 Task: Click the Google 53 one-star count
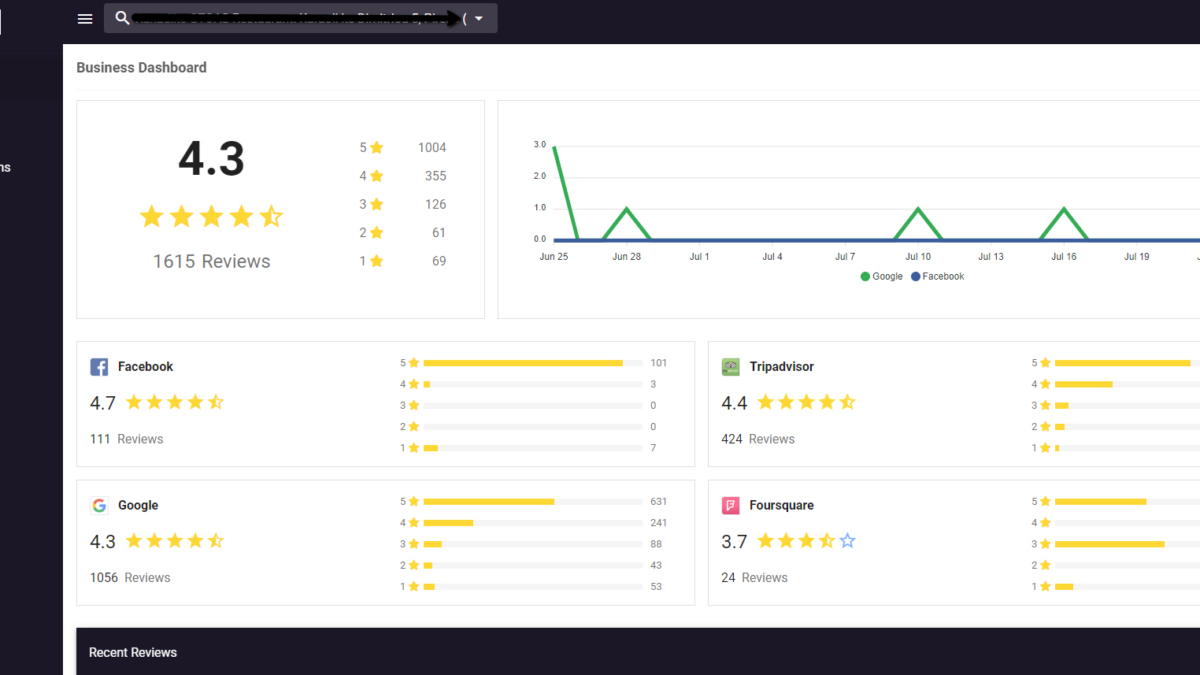click(656, 587)
